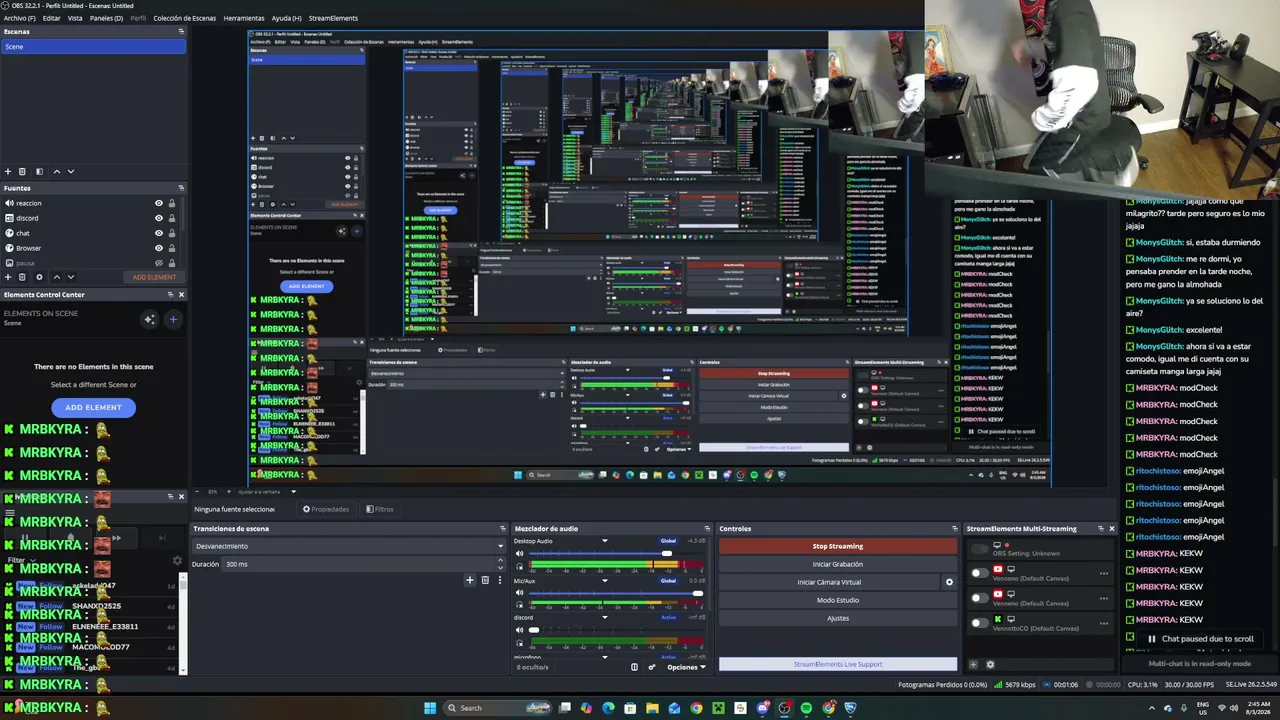Open the Opciones dropdown in audio mixer
Viewport: 1280px width, 720px height.
tap(686, 667)
